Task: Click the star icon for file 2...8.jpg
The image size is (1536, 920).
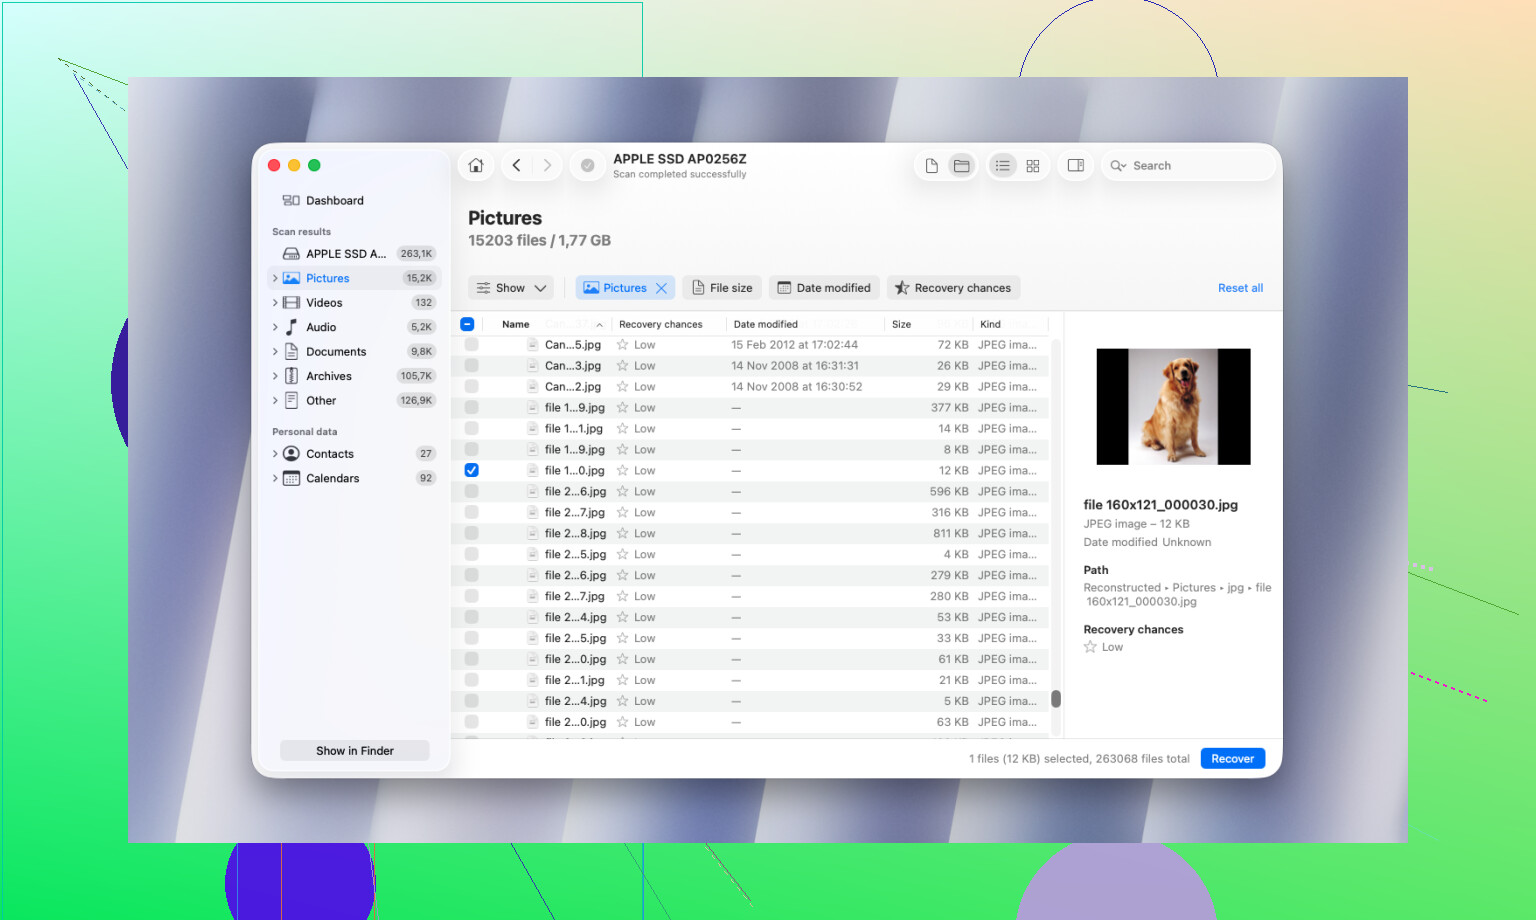Action: [x=622, y=534]
